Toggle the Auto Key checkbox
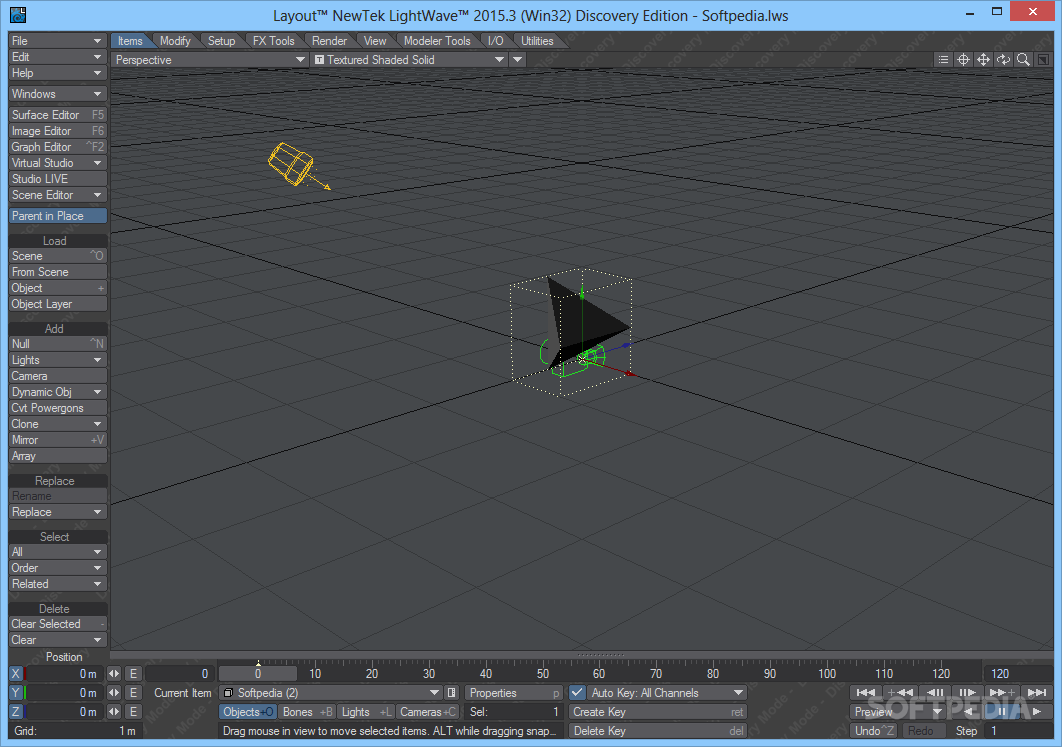 [x=577, y=692]
